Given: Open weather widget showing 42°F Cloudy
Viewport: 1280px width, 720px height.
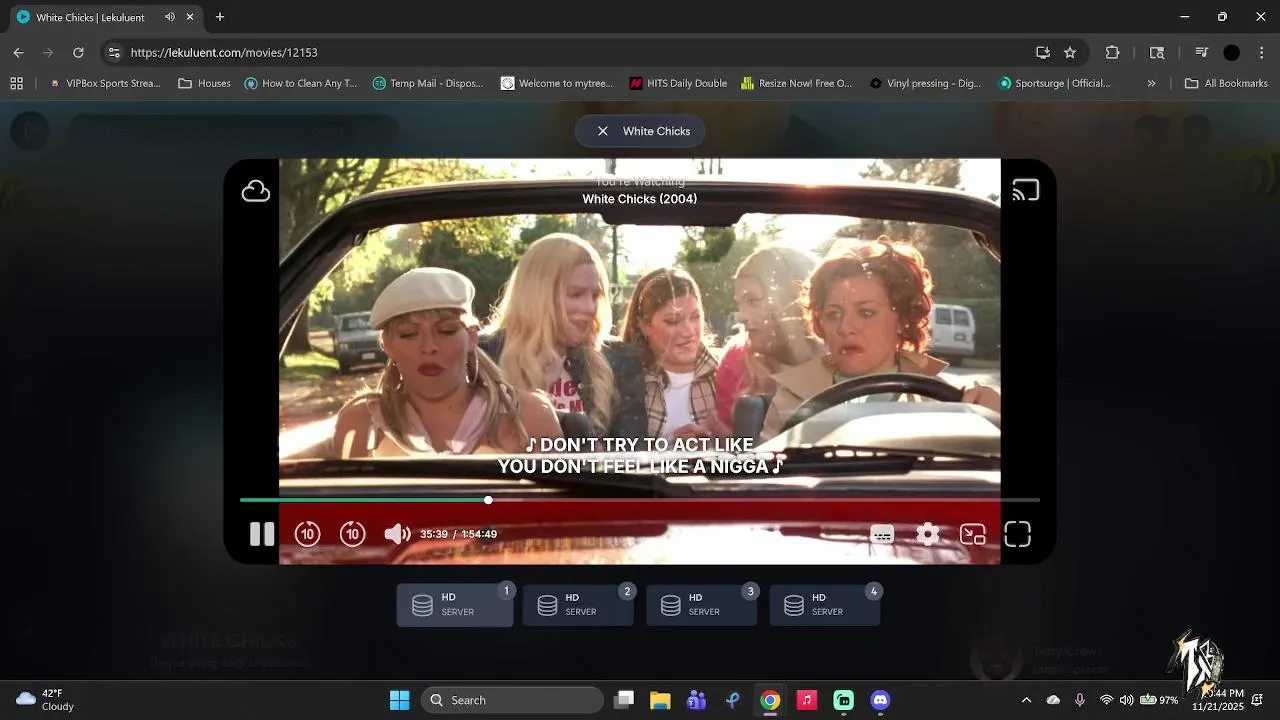Looking at the screenshot, I should pyautogui.click(x=46, y=700).
